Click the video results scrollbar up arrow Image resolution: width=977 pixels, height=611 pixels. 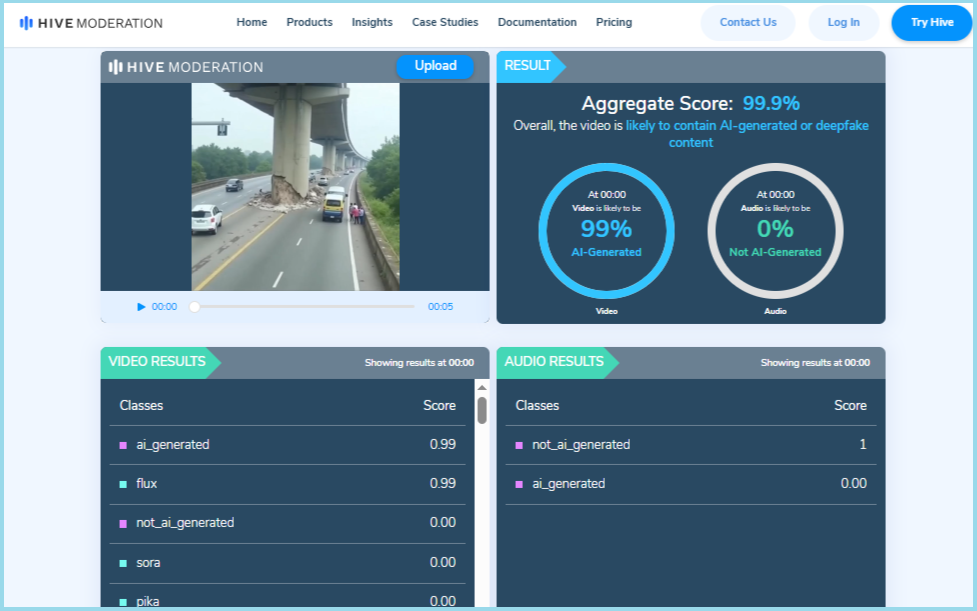482,387
